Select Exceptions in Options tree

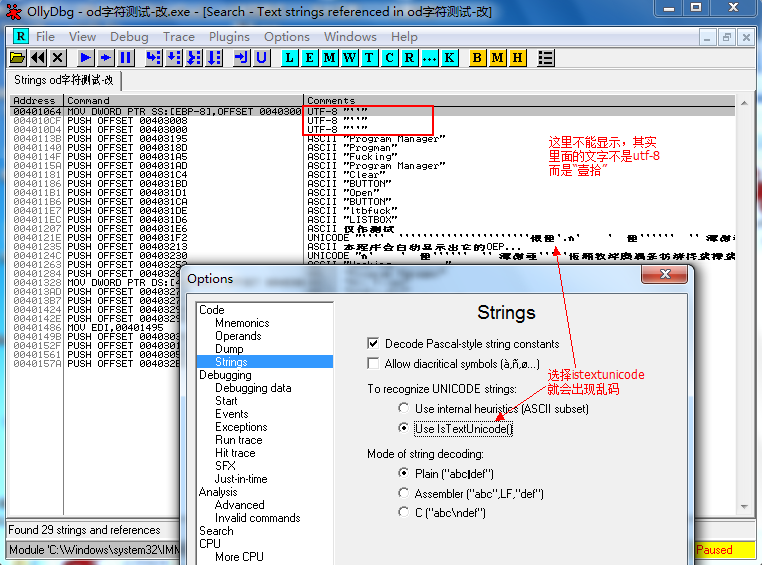[241, 427]
